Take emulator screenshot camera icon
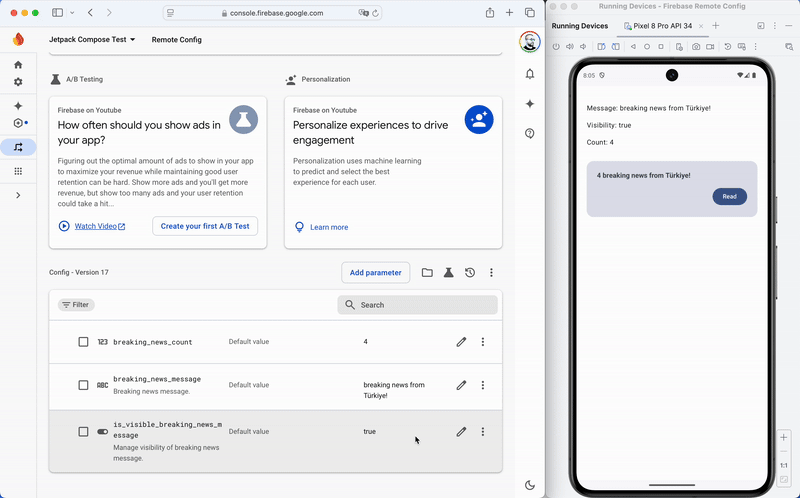This screenshot has width=800, height=498. click(x=696, y=46)
